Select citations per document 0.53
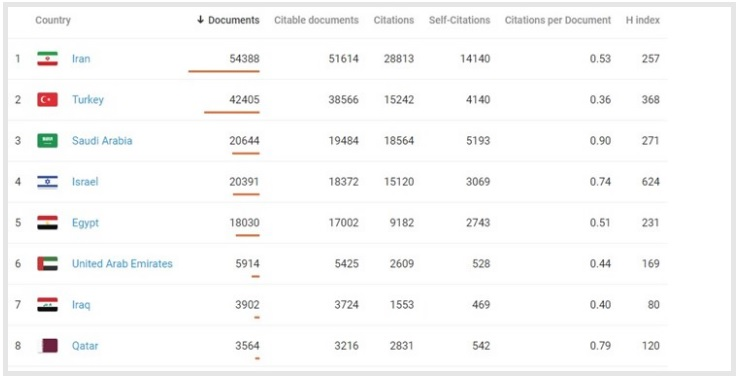The image size is (740, 377). pyautogui.click(x=600, y=59)
